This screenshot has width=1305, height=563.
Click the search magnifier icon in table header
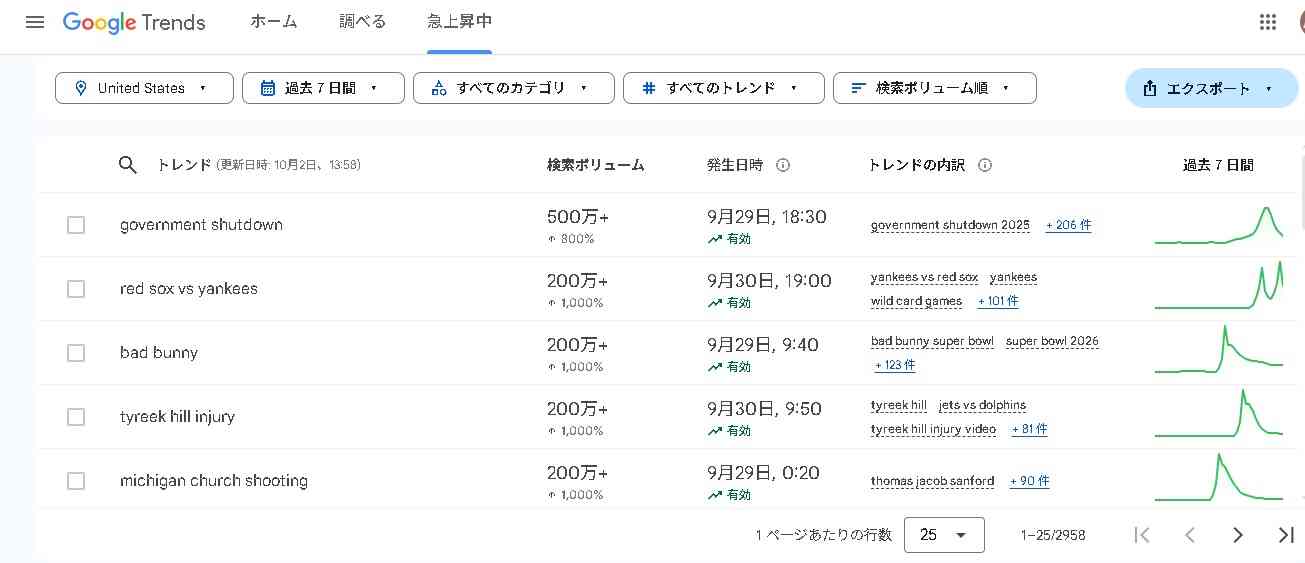(127, 165)
